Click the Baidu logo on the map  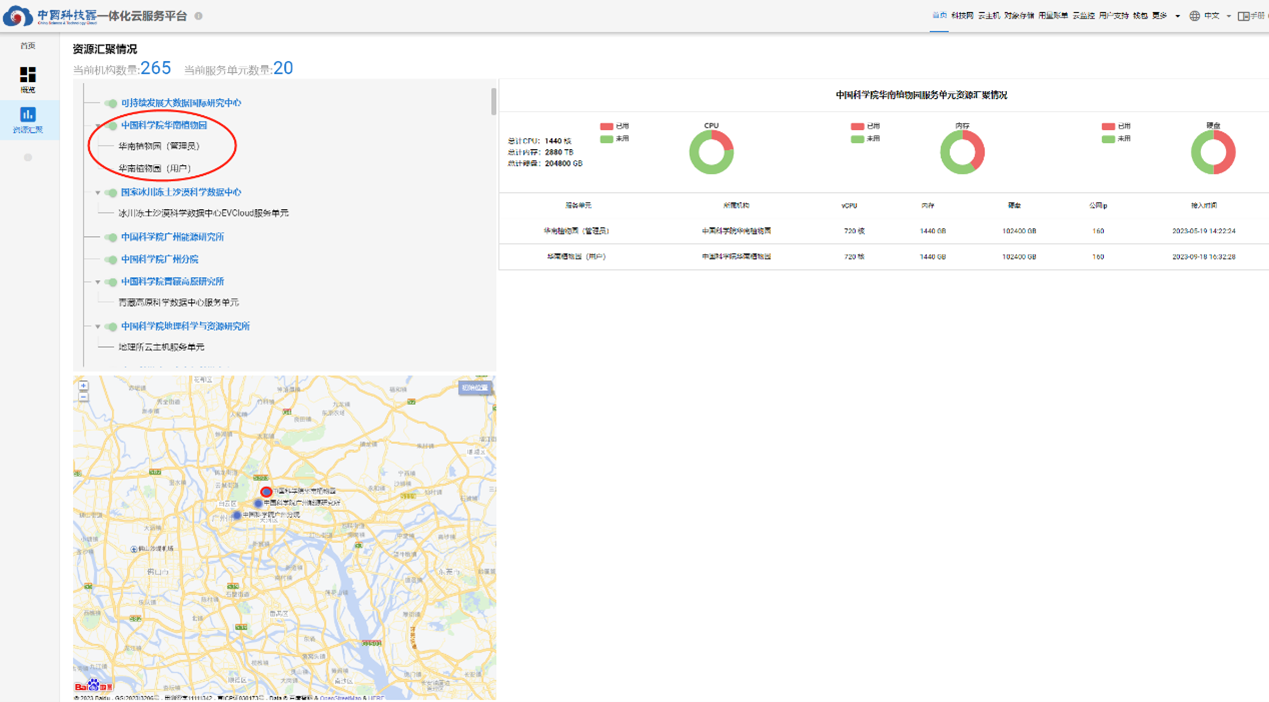(x=93, y=686)
